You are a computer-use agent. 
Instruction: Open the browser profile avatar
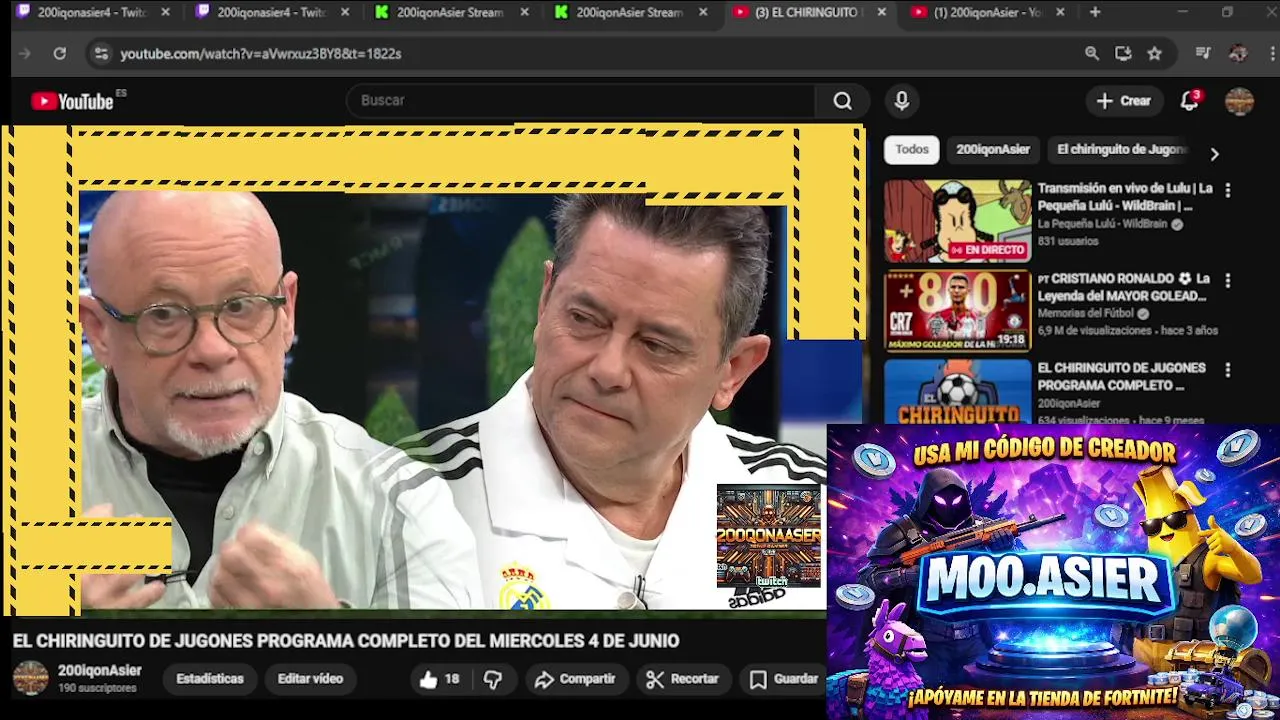point(1238,53)
